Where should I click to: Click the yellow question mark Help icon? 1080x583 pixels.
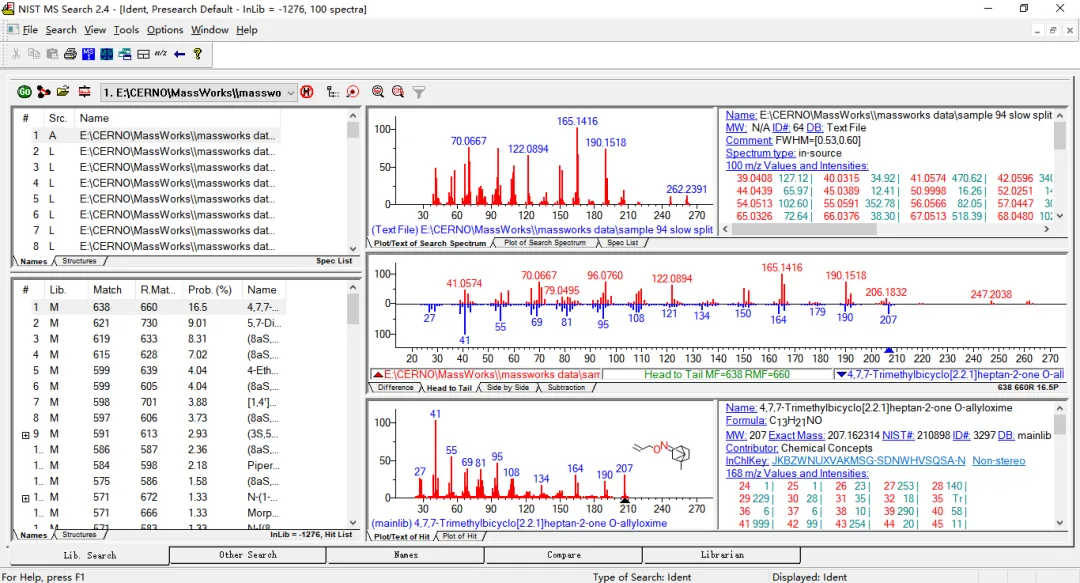pyautogui.click(x=198, y=54)
